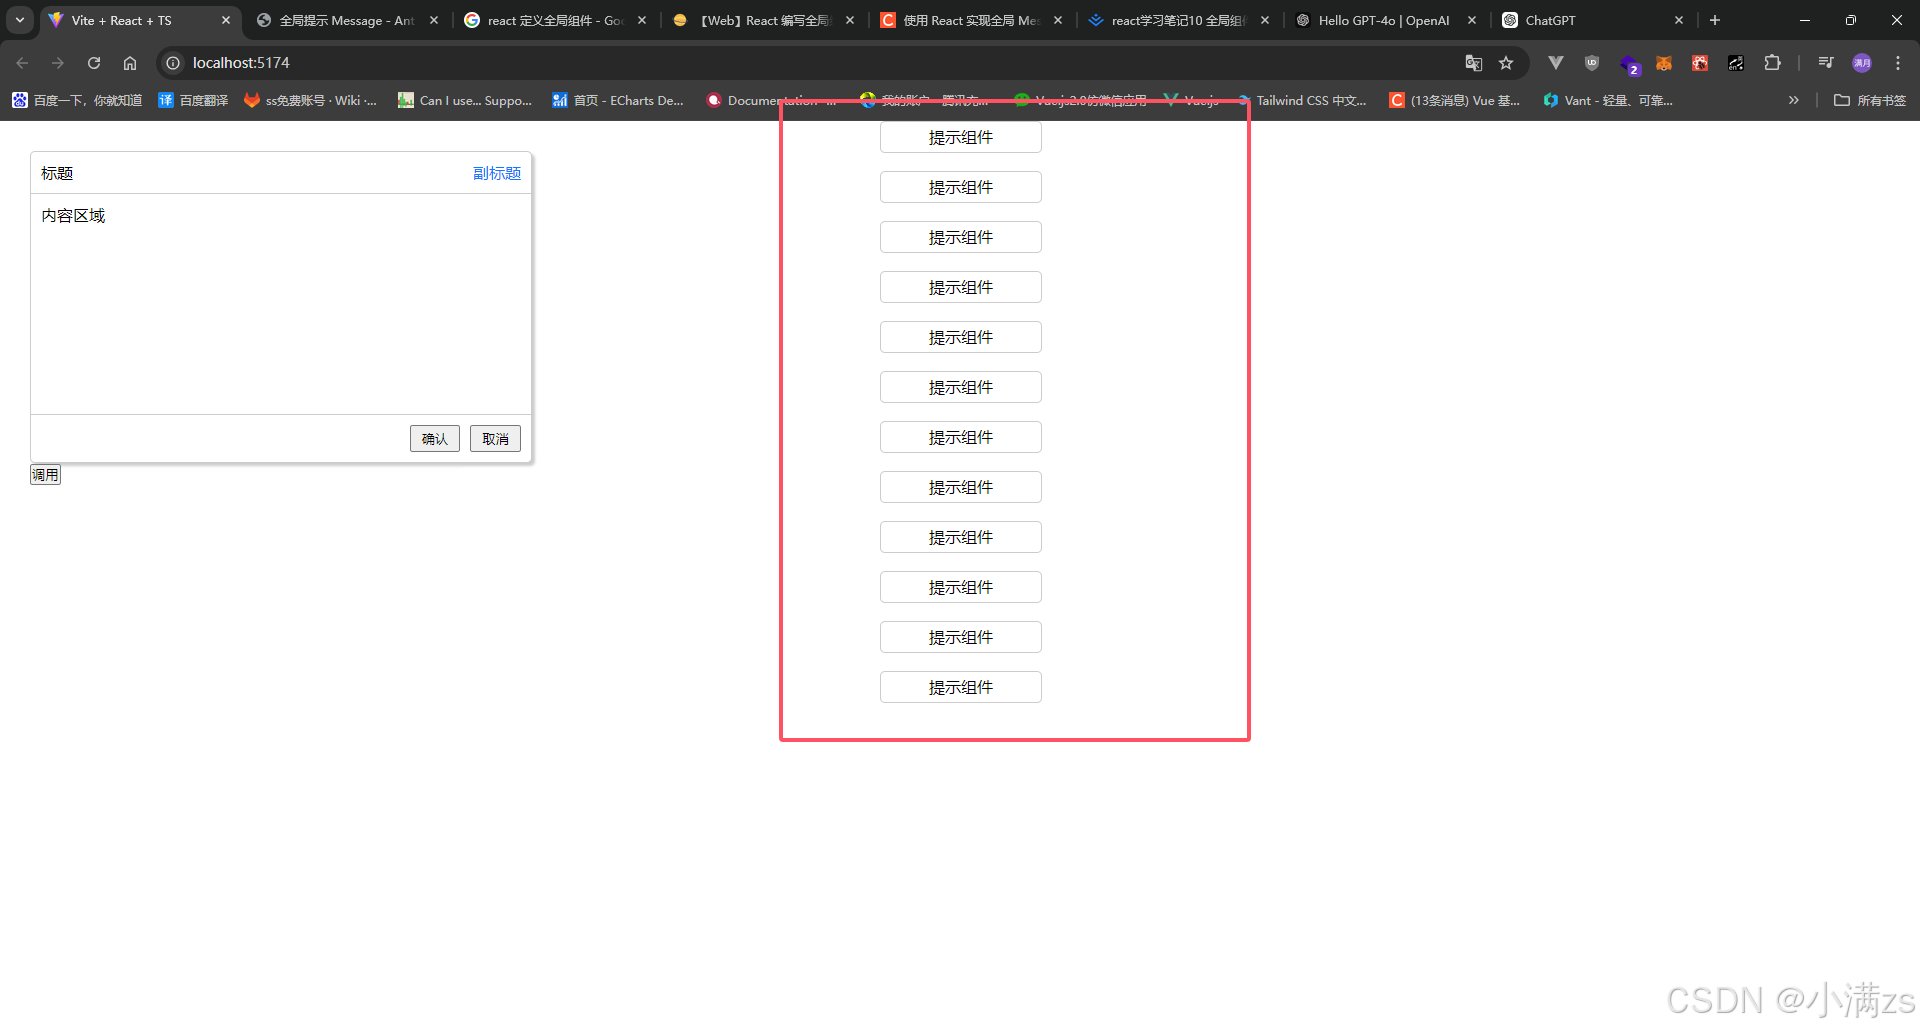
Task: Confirm with the 确认 button
Action: (x=435, y=439)
